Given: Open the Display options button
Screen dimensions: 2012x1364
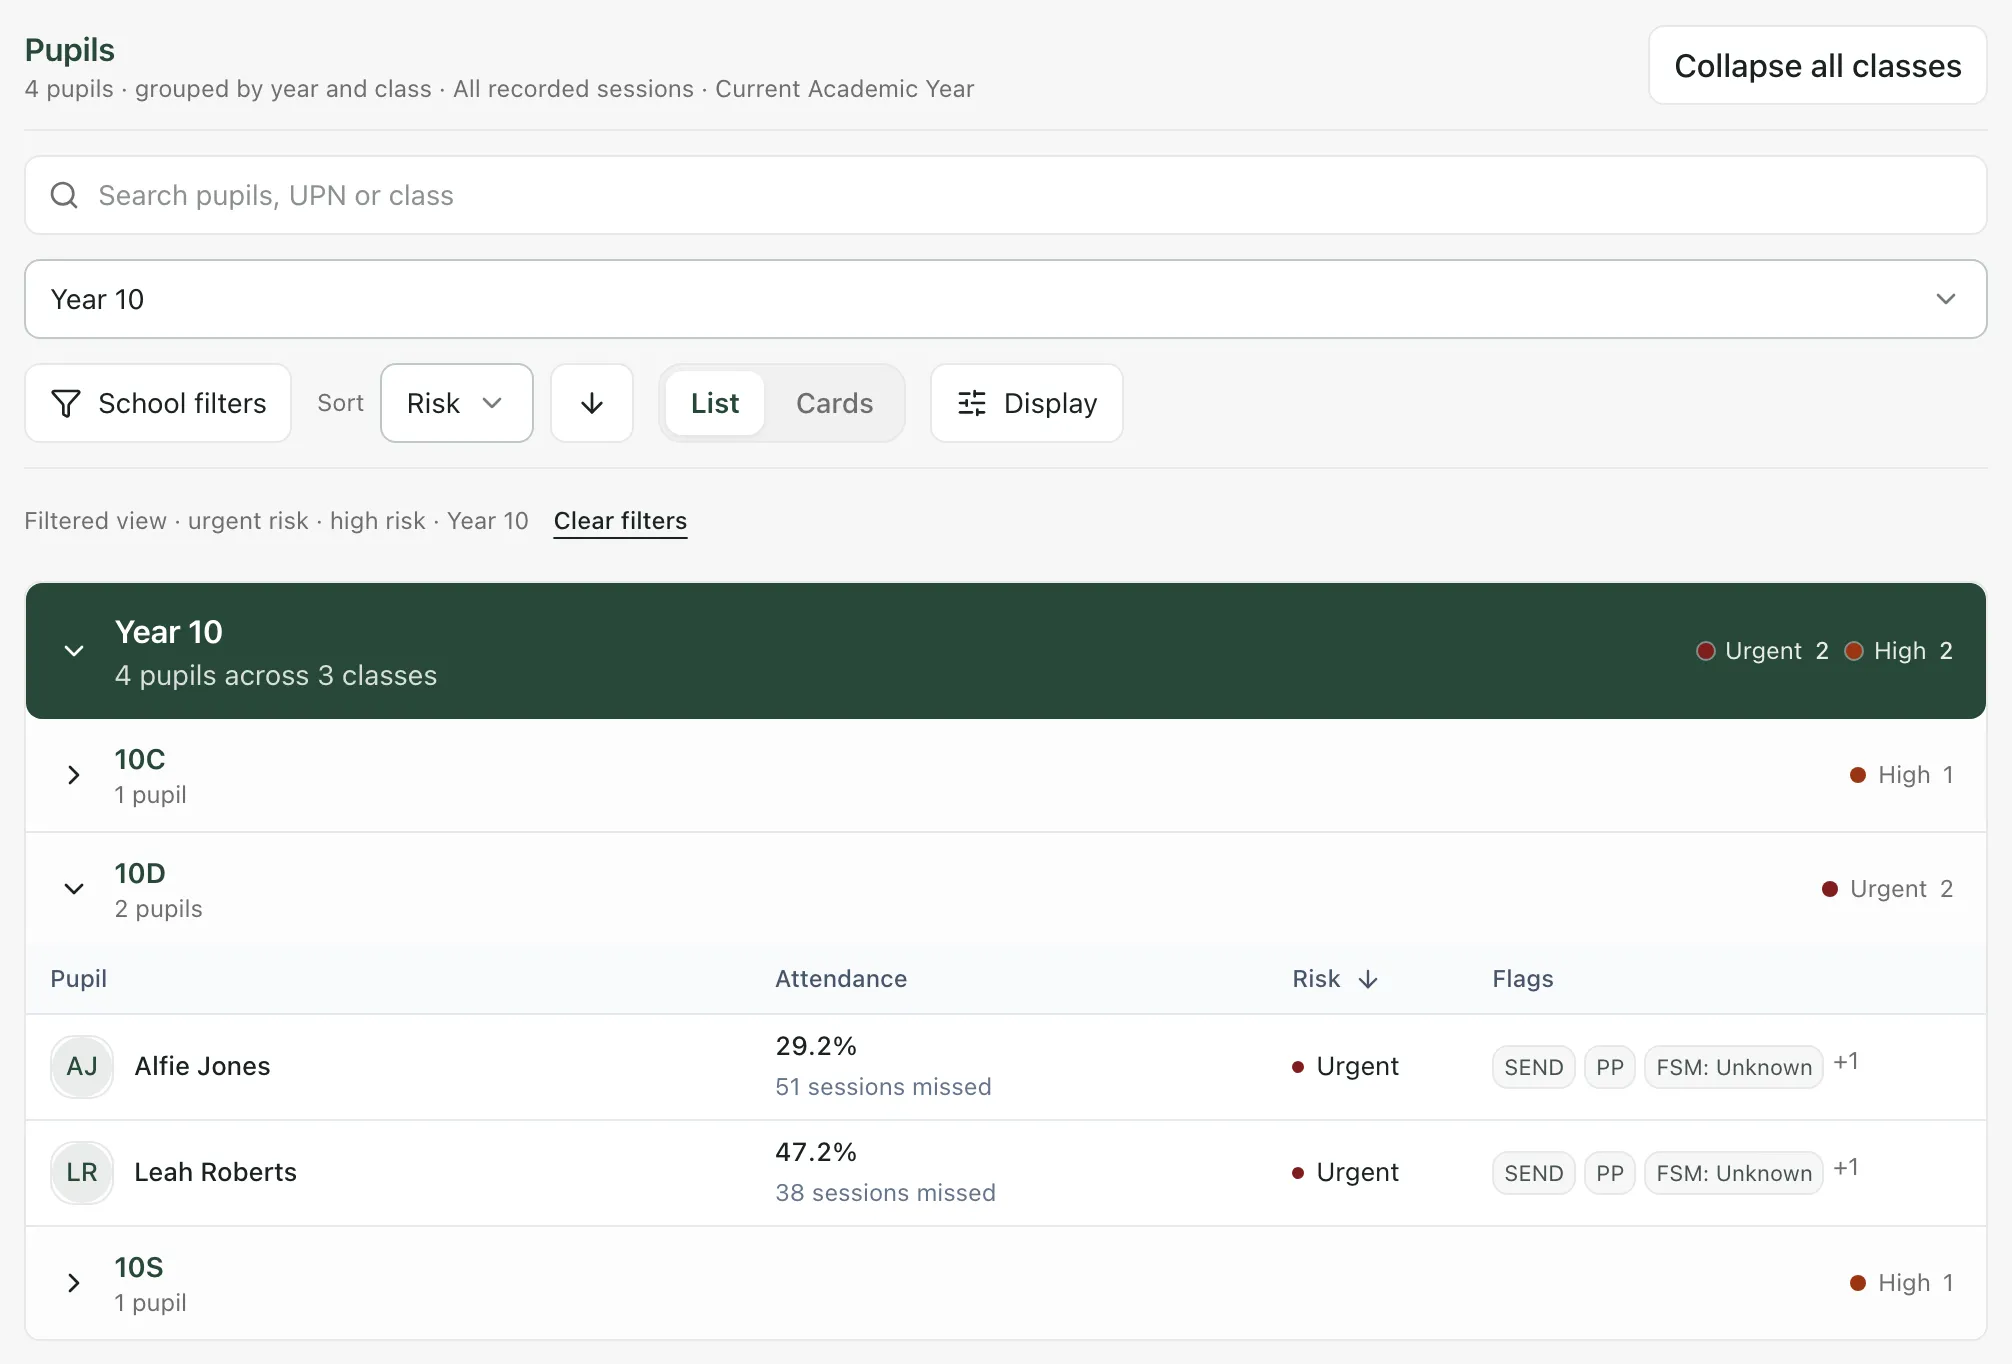Looking at the screenshot, I should point(1027,403).
